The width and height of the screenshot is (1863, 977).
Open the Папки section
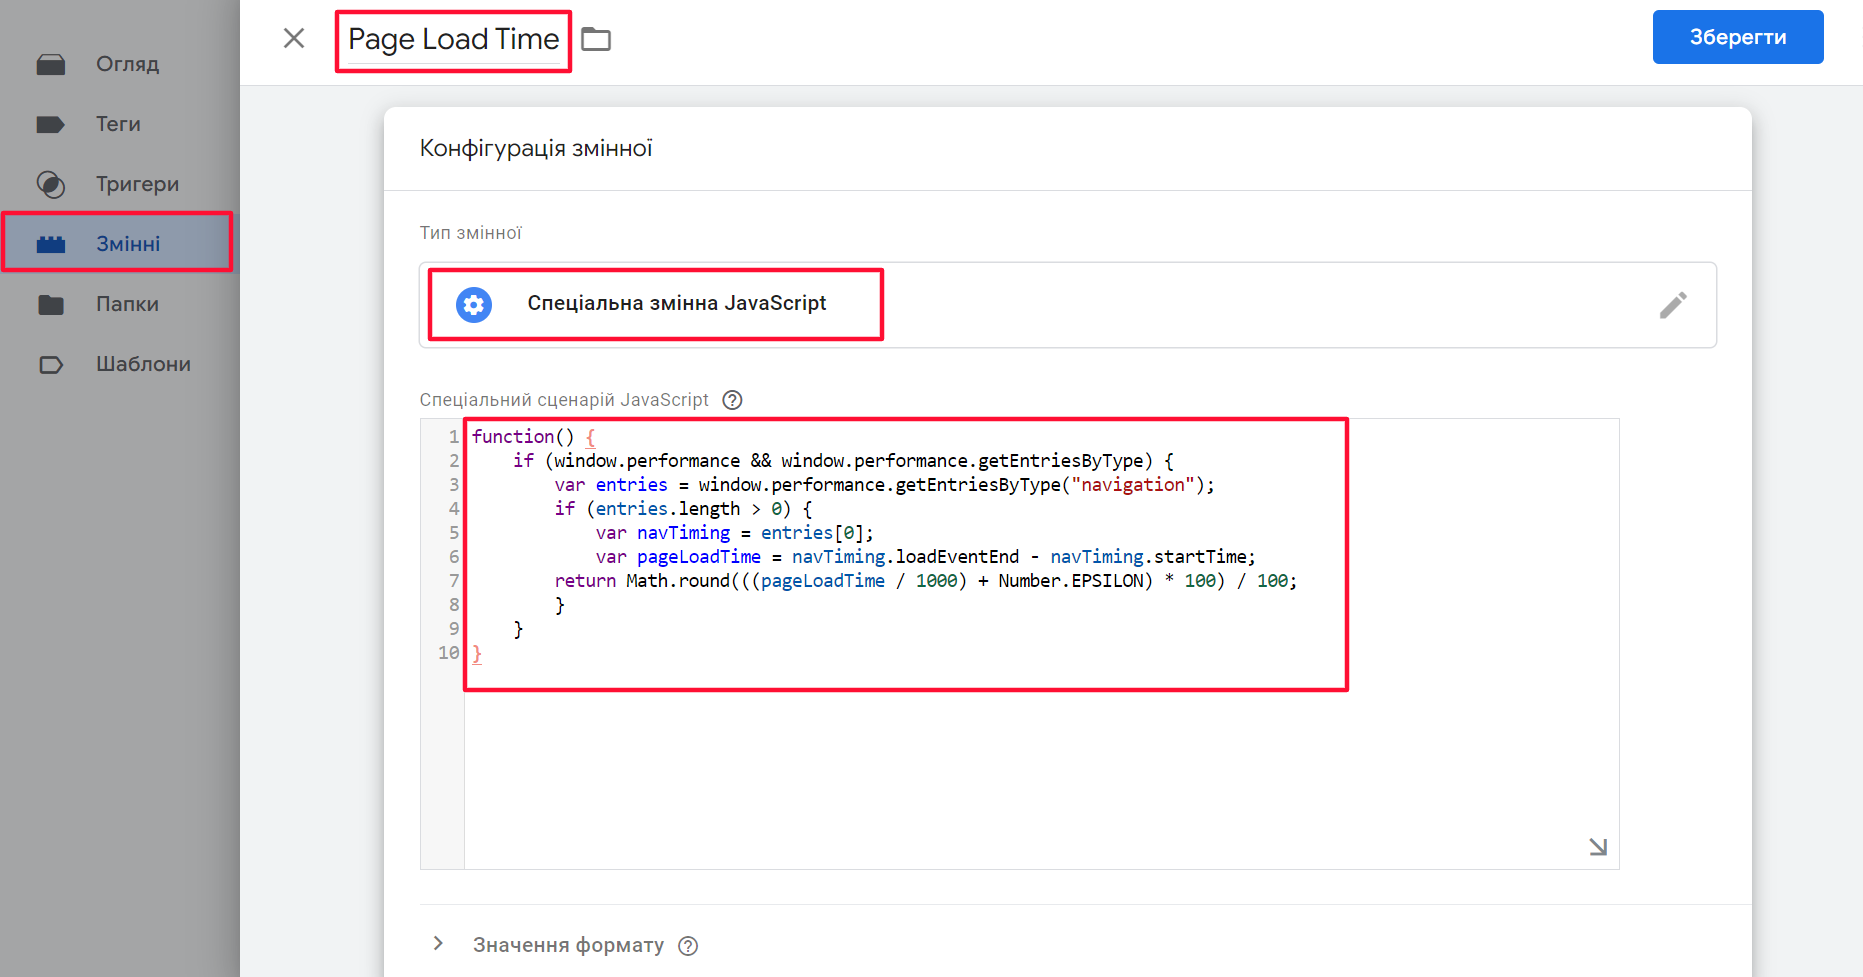pos(127,304)
